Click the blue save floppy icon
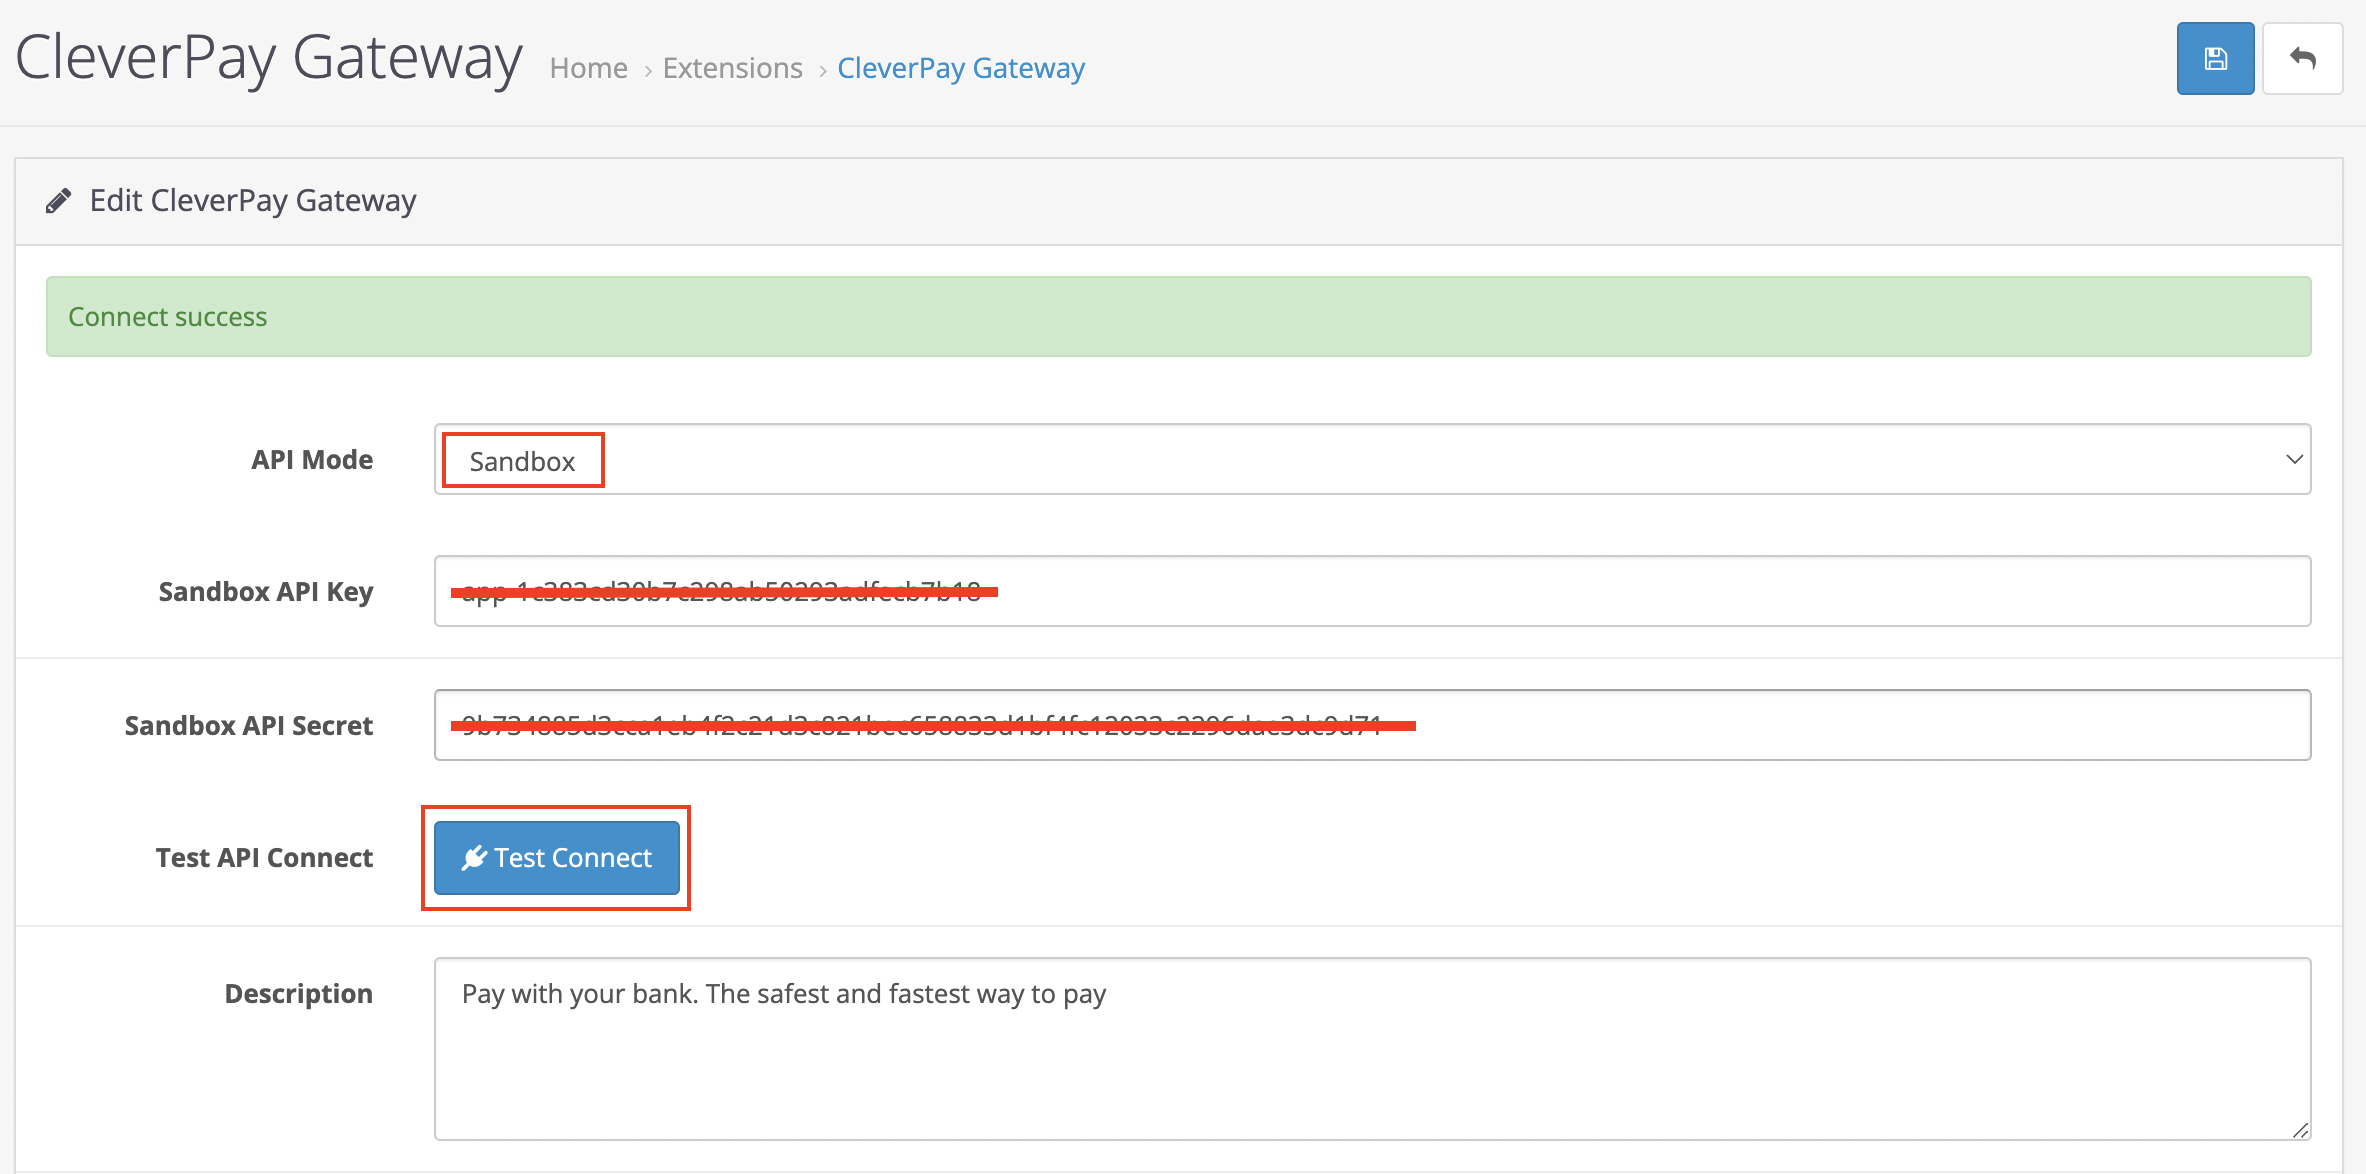Viewport: 2366px width, 1174px height. click(x=2215, y=59)
